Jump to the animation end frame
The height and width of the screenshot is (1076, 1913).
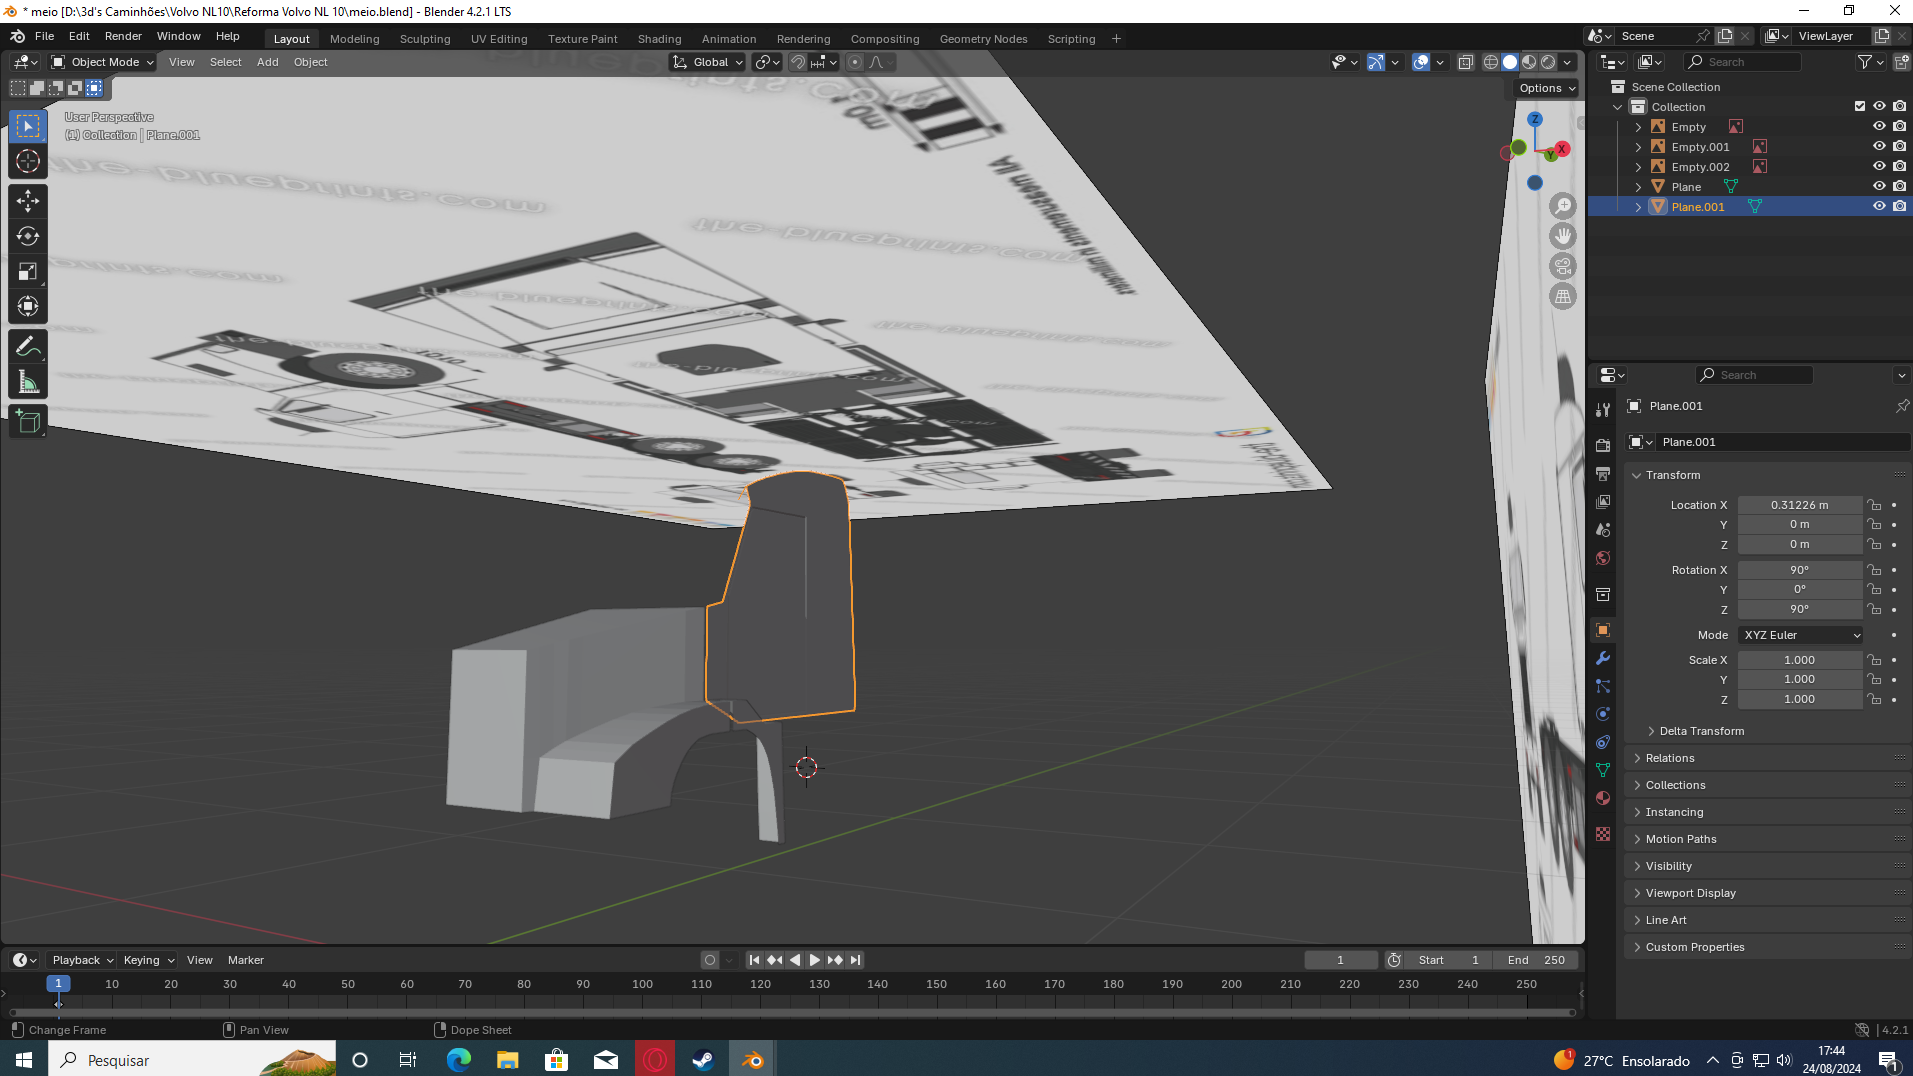(855, 960)
